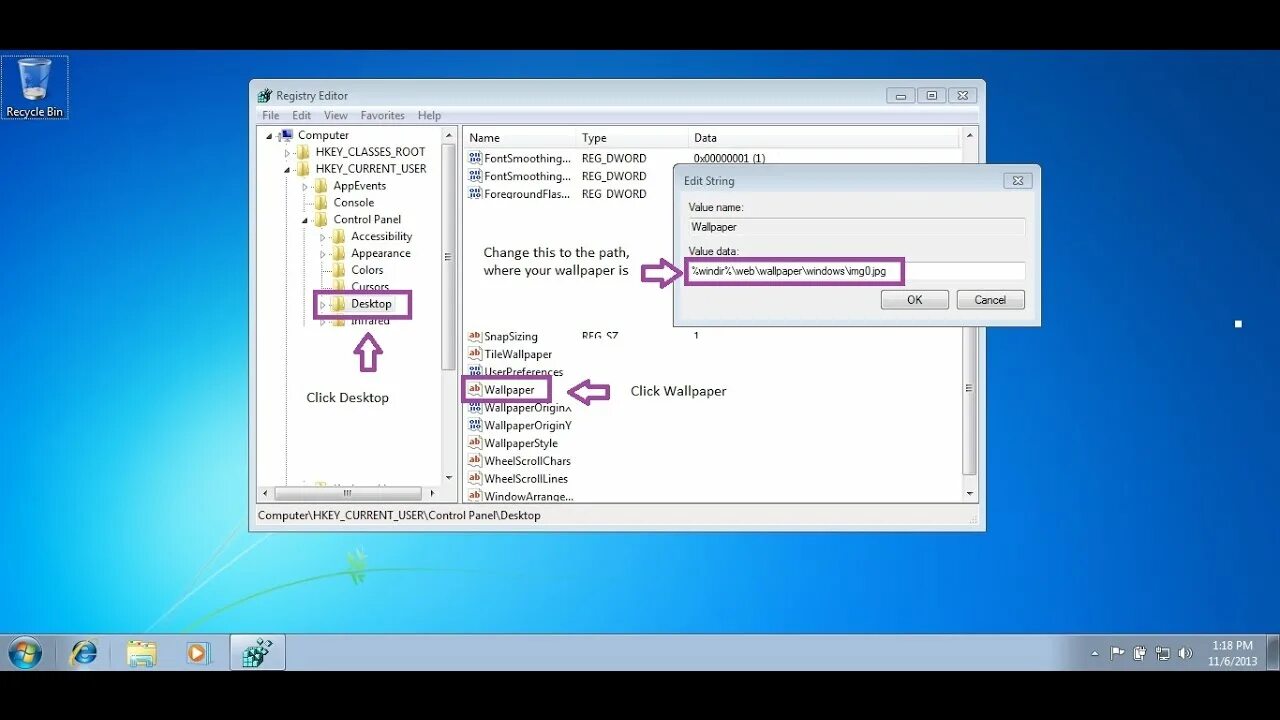The height and width of the screenshot is (720, 1280).
Task: Open Windows Media Player from the taskbar
Action: click(x=198, y=653)
